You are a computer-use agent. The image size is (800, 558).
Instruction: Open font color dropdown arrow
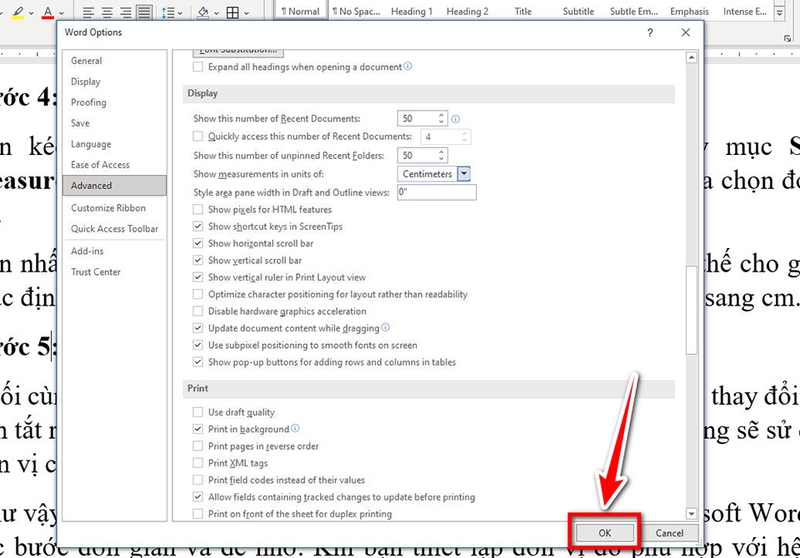[x=62, y=13]
